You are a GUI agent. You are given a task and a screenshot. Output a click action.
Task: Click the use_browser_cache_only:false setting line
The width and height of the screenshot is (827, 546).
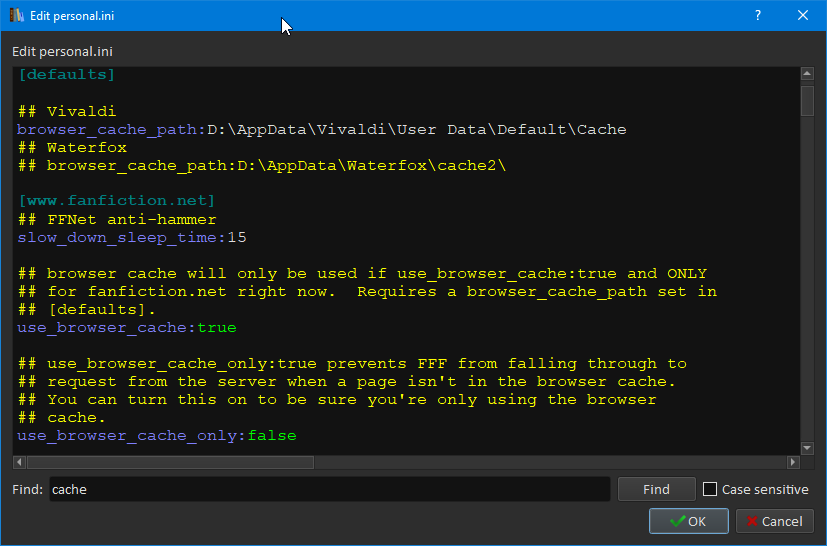[x=157, y=435]
